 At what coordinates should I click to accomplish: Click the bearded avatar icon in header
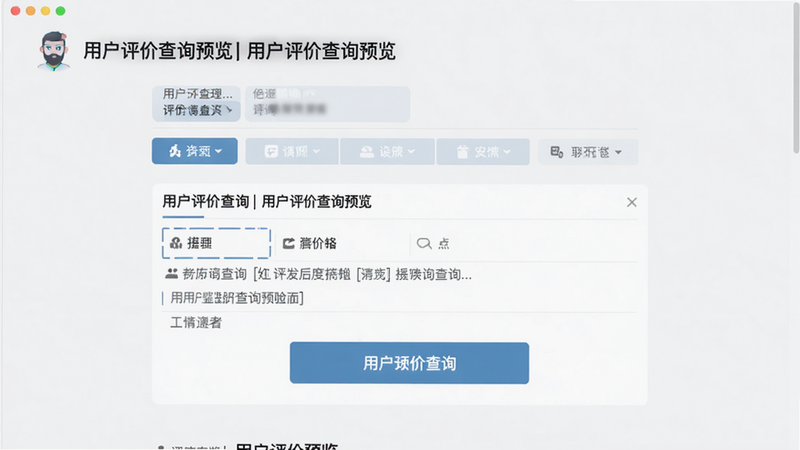[x=54, y=51]
